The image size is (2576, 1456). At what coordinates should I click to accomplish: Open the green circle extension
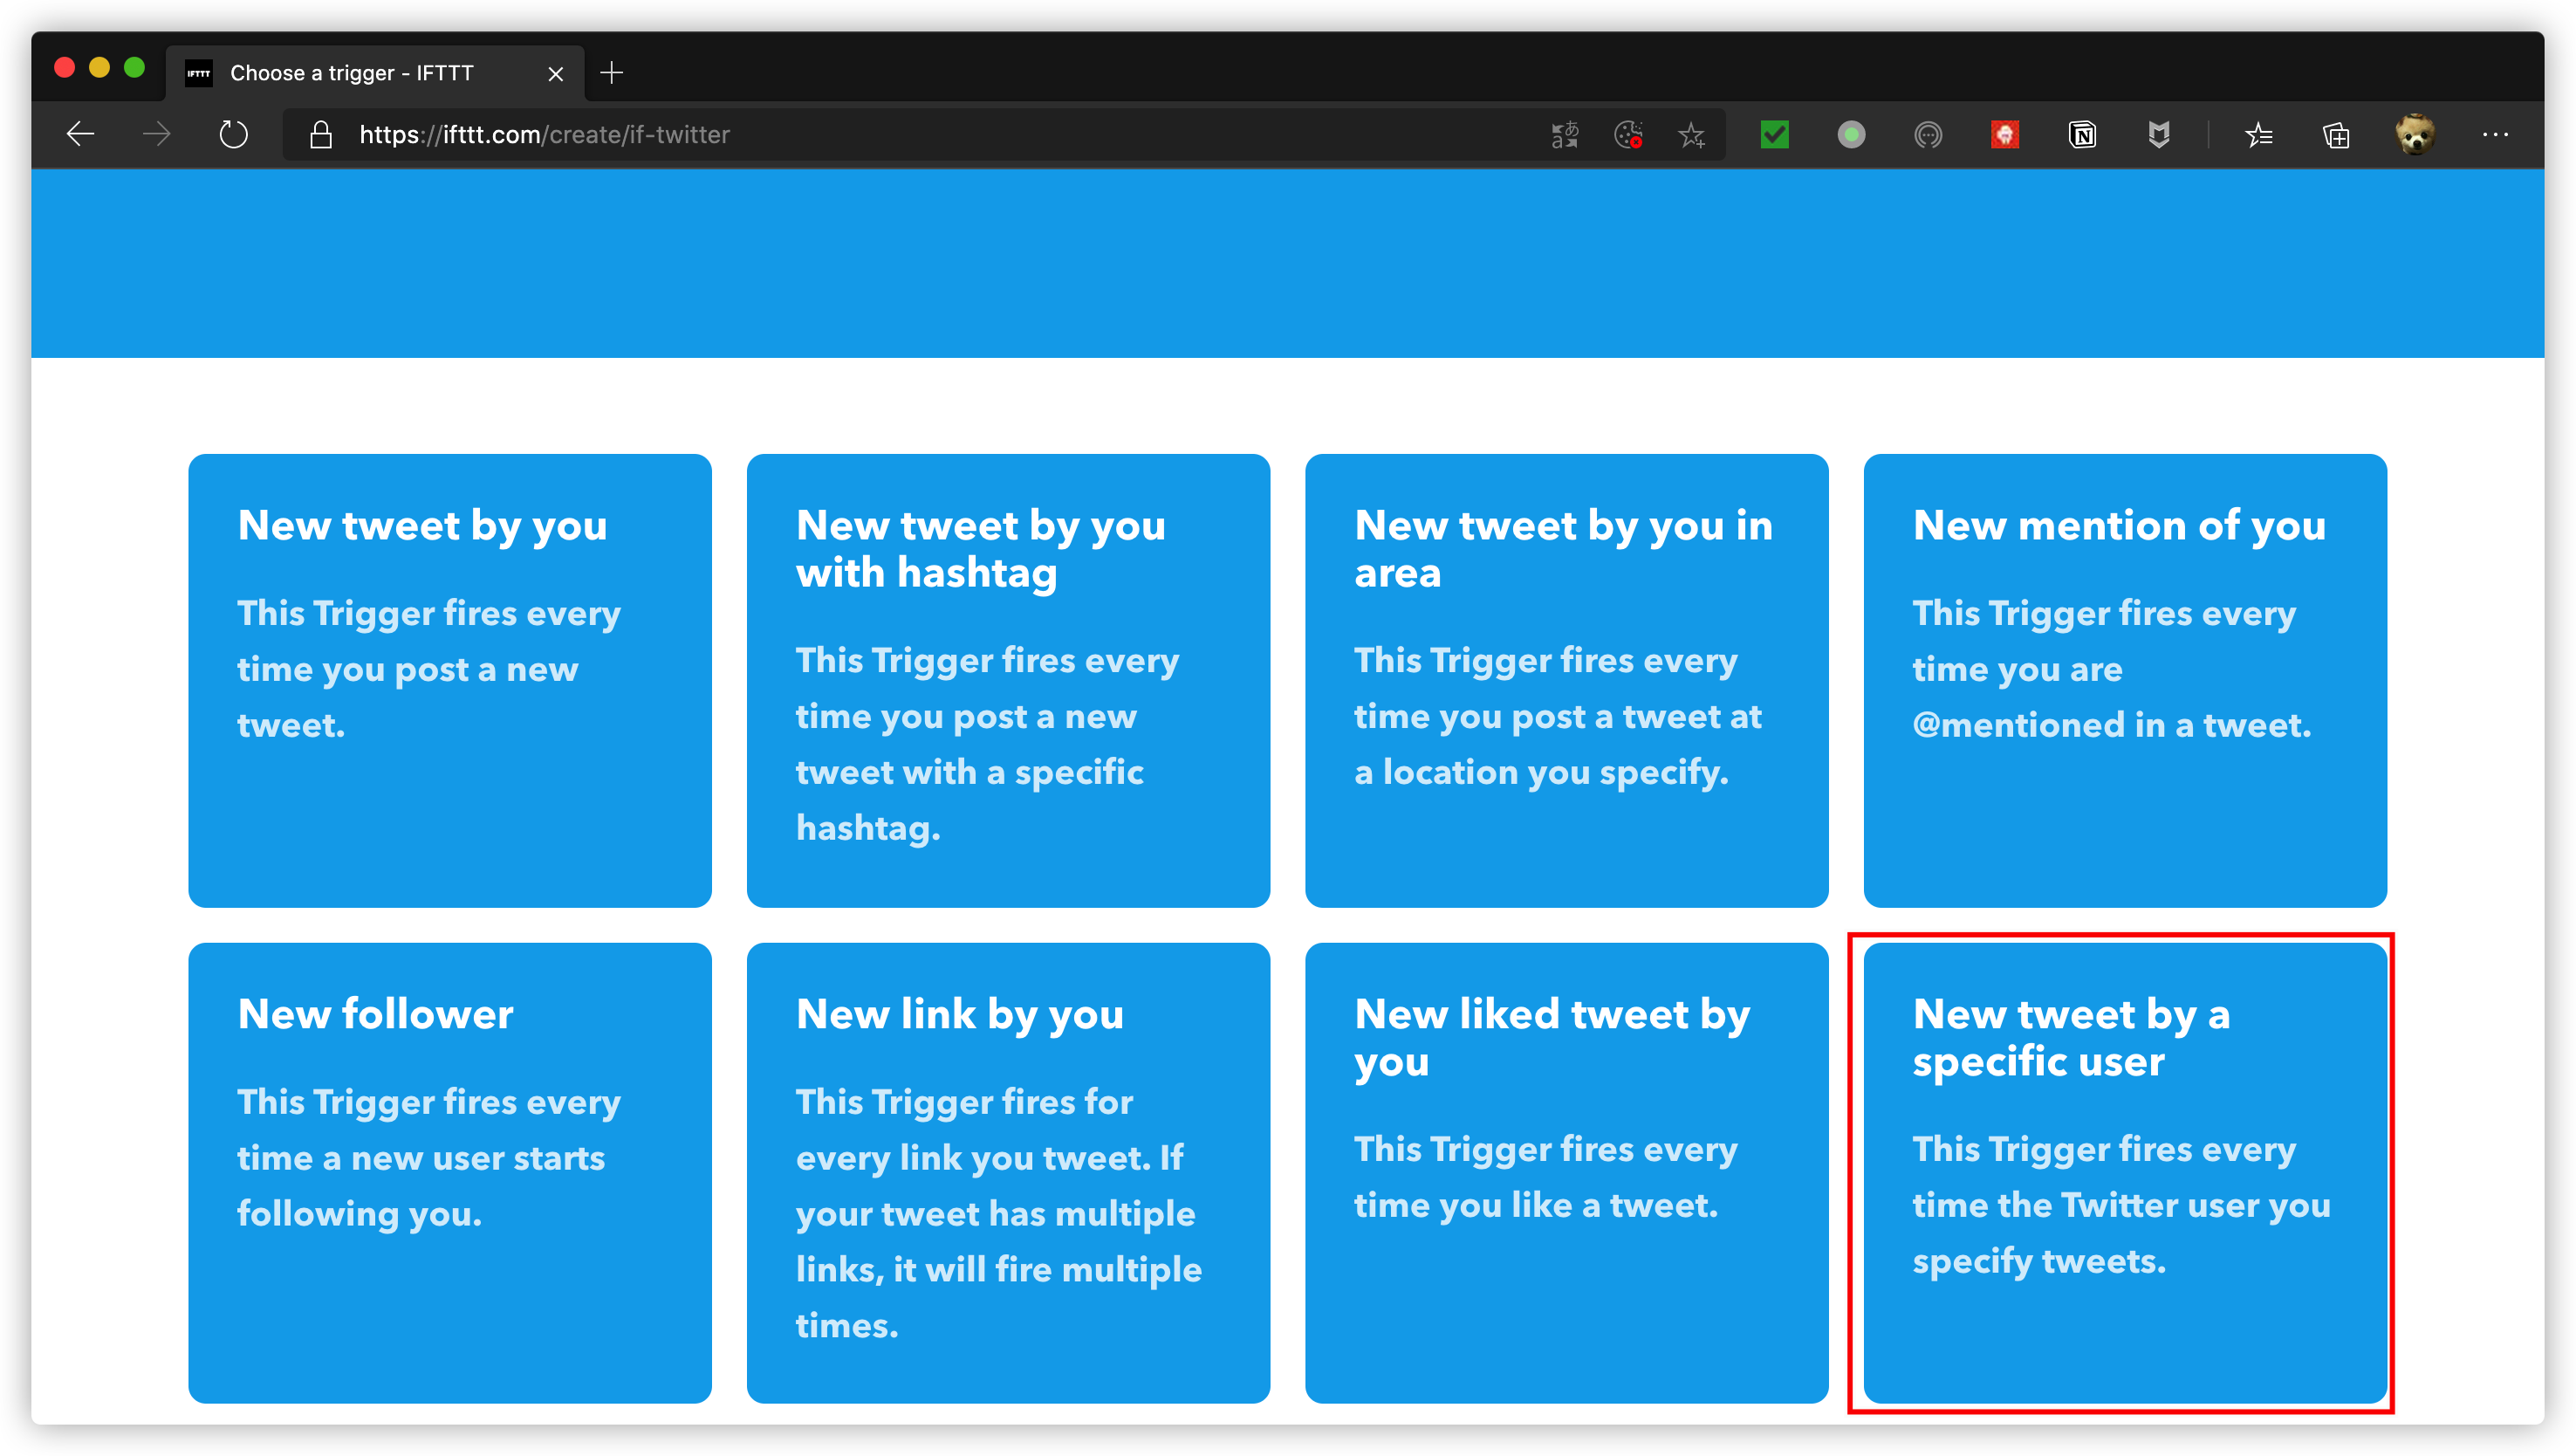tap(1851, 134)
